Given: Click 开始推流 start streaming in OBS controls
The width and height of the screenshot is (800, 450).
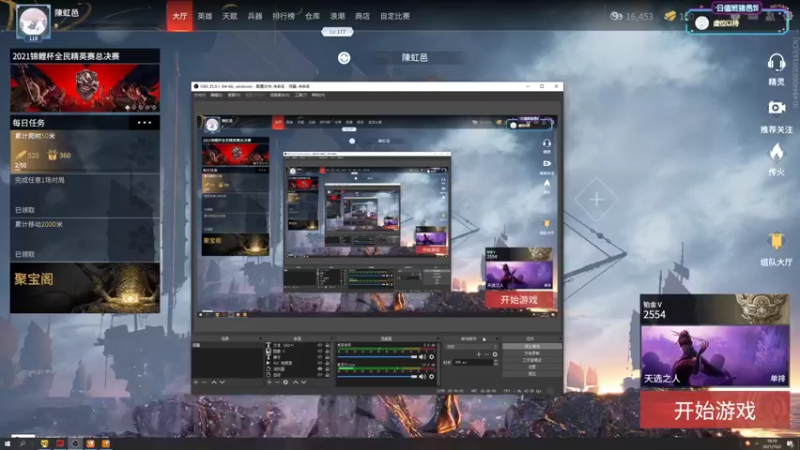Looking at the screenshot, I should coord(532,346).
